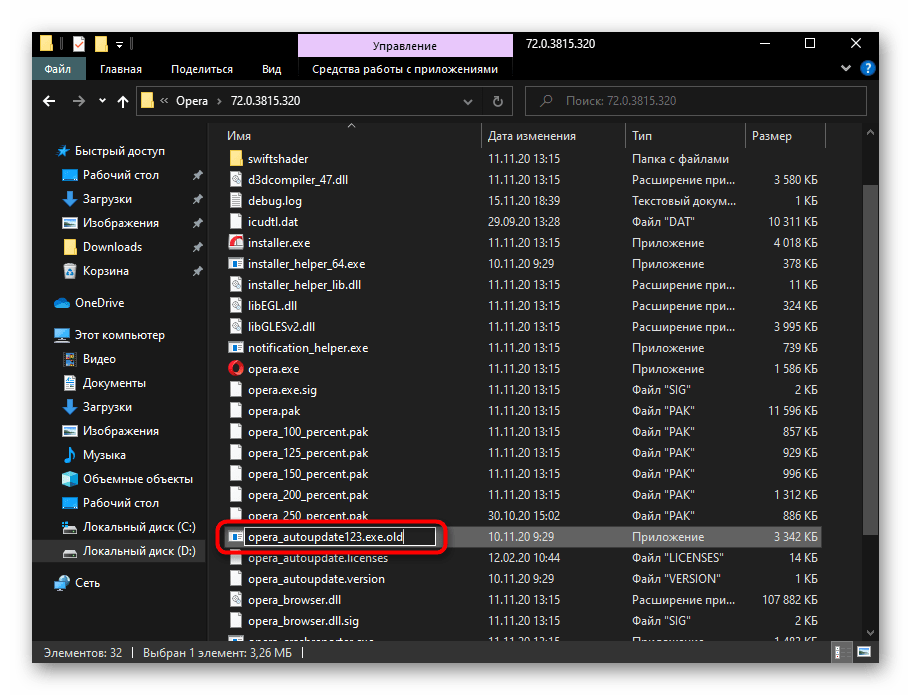Open recent locations dropdown arrow
This screenshot has width=911, height=695.
(x=101, y=101)
